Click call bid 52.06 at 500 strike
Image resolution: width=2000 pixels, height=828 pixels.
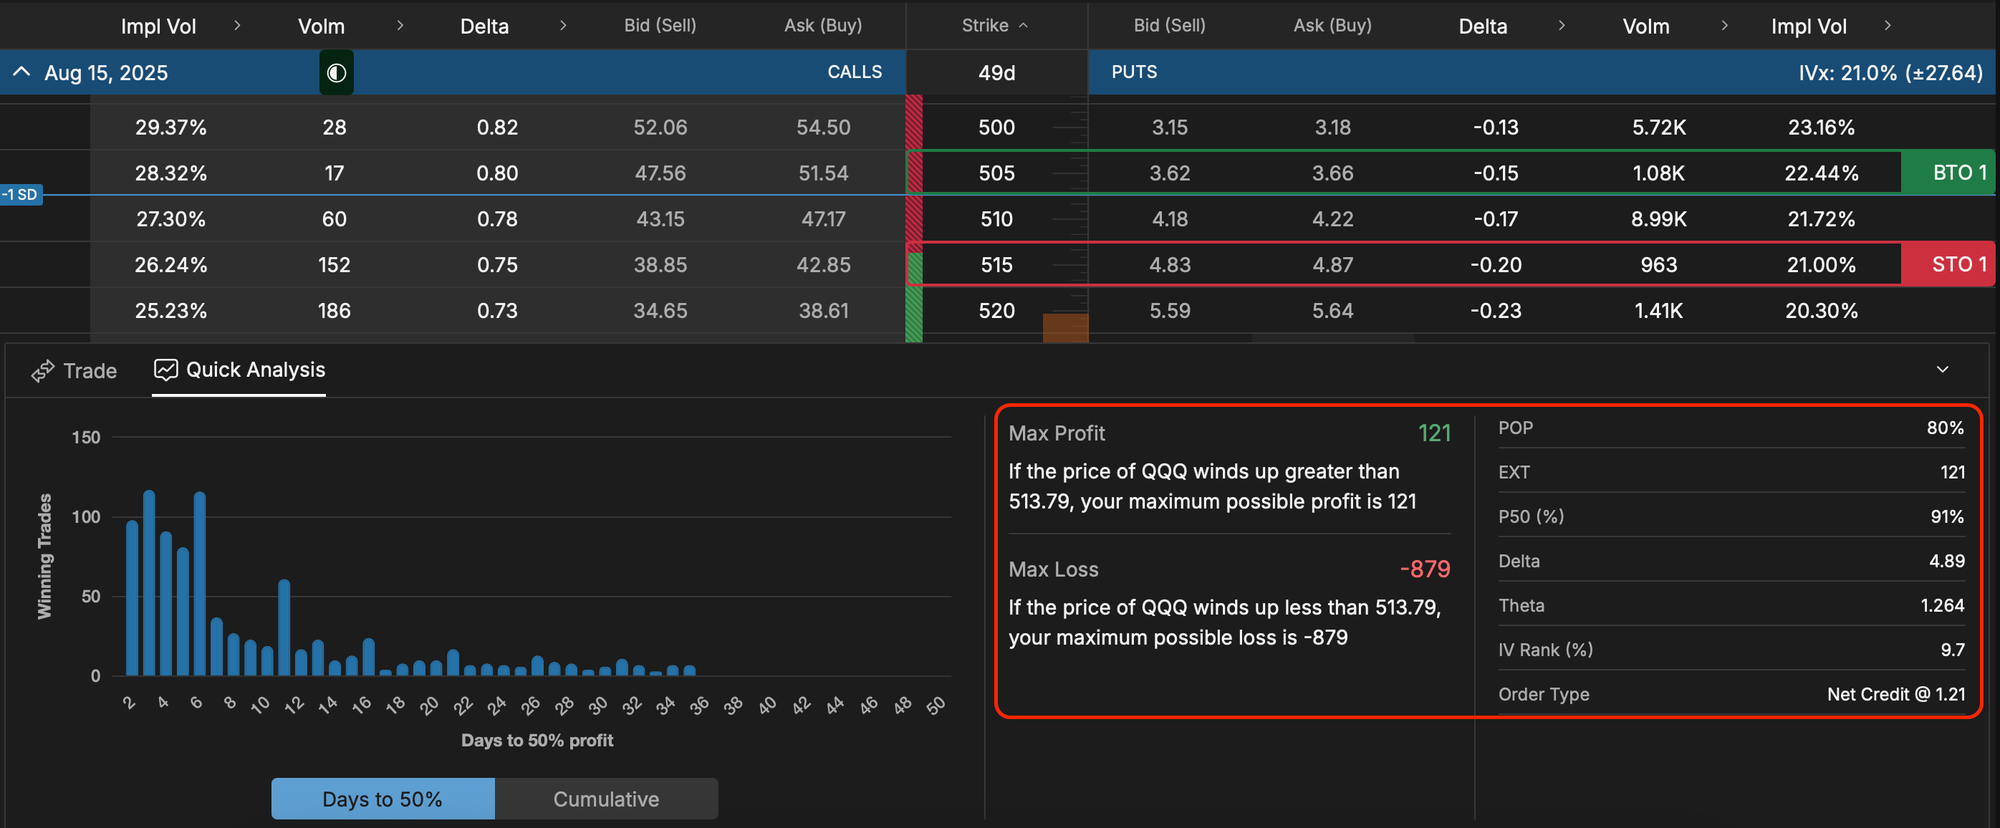pos(661,127)
